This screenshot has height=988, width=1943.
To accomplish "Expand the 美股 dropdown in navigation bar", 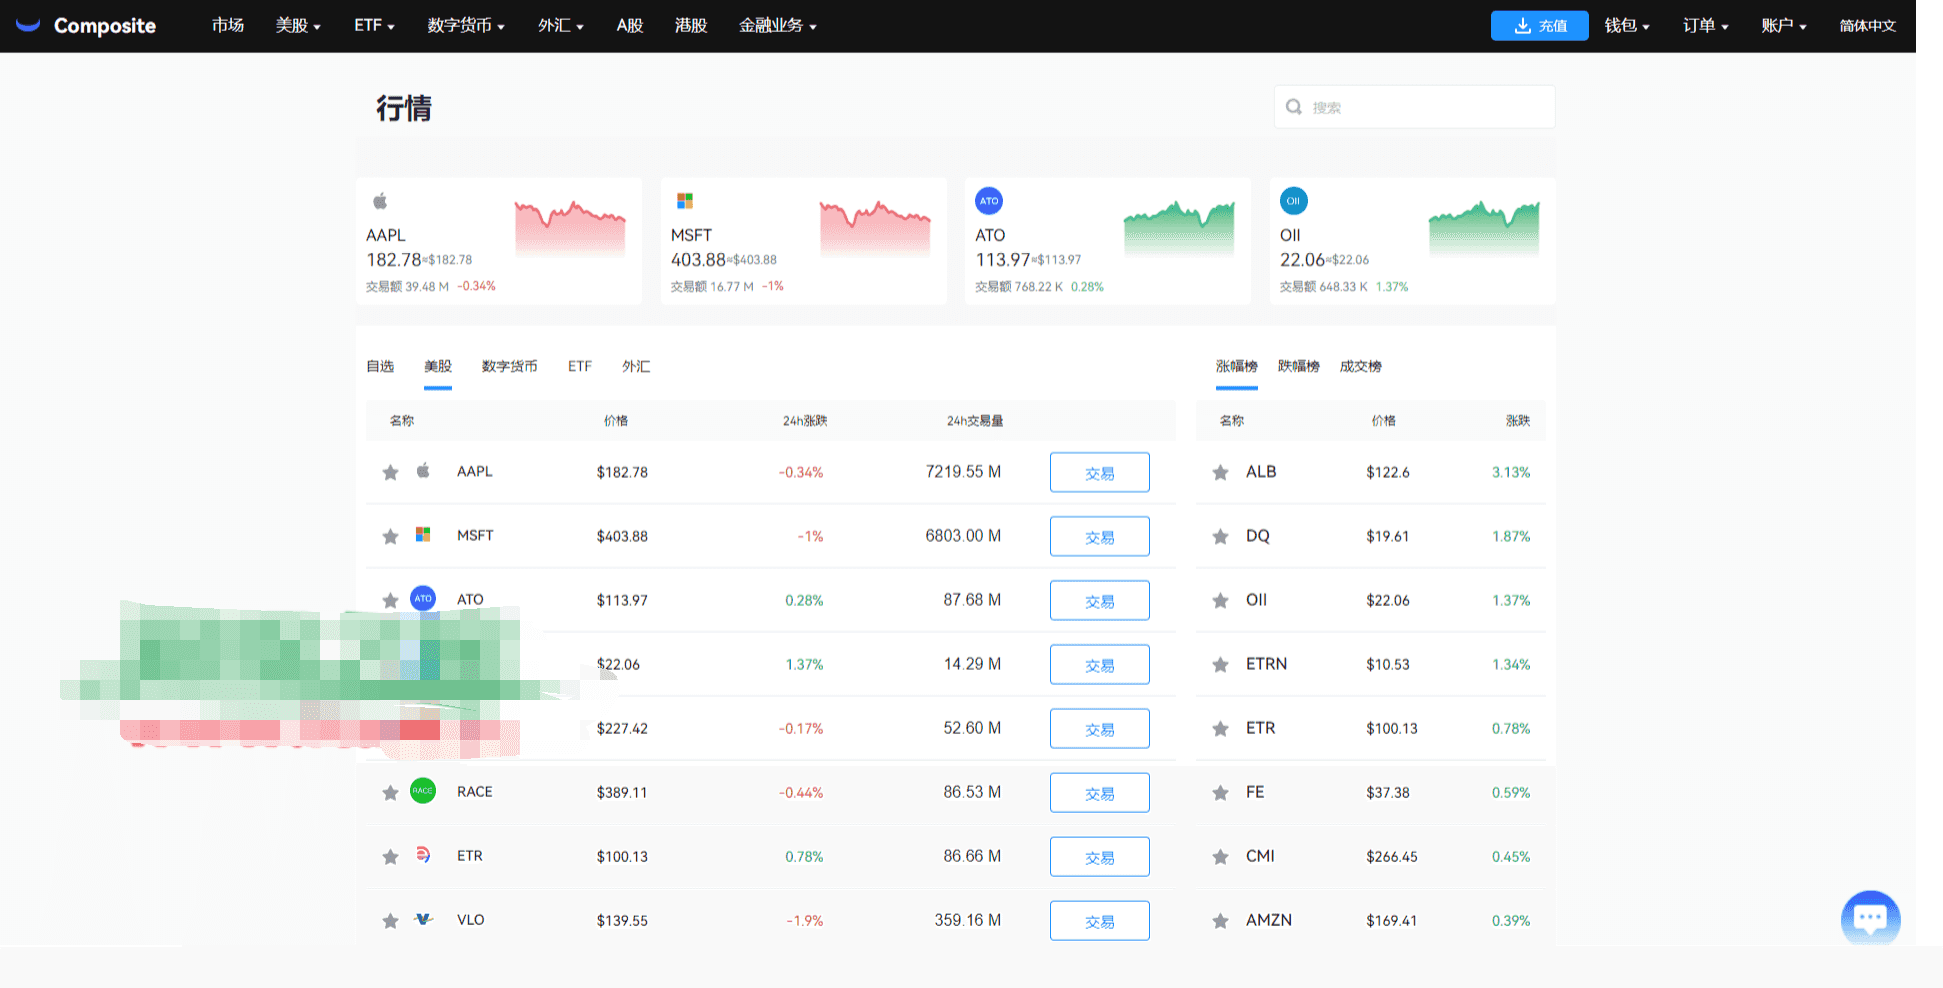I will (x=297, y=26).
